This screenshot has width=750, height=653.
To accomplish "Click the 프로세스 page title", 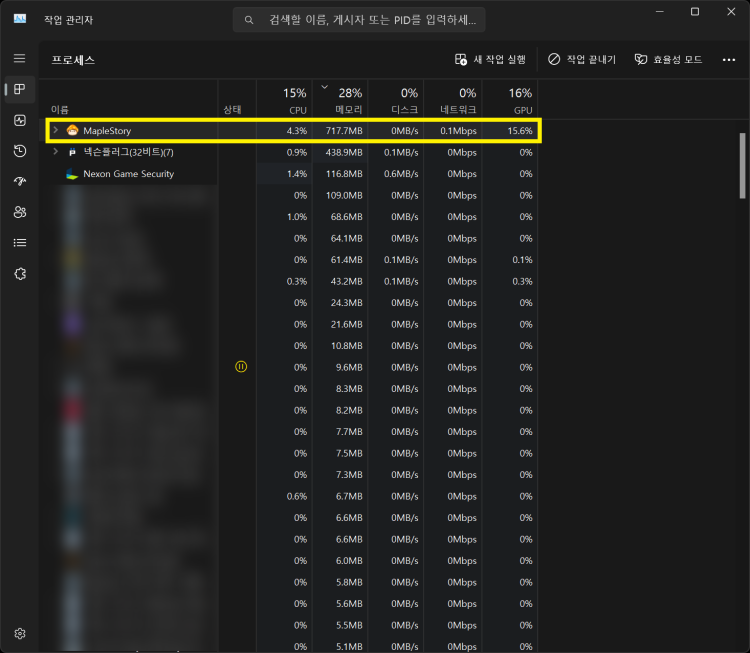I will point(73,60).
